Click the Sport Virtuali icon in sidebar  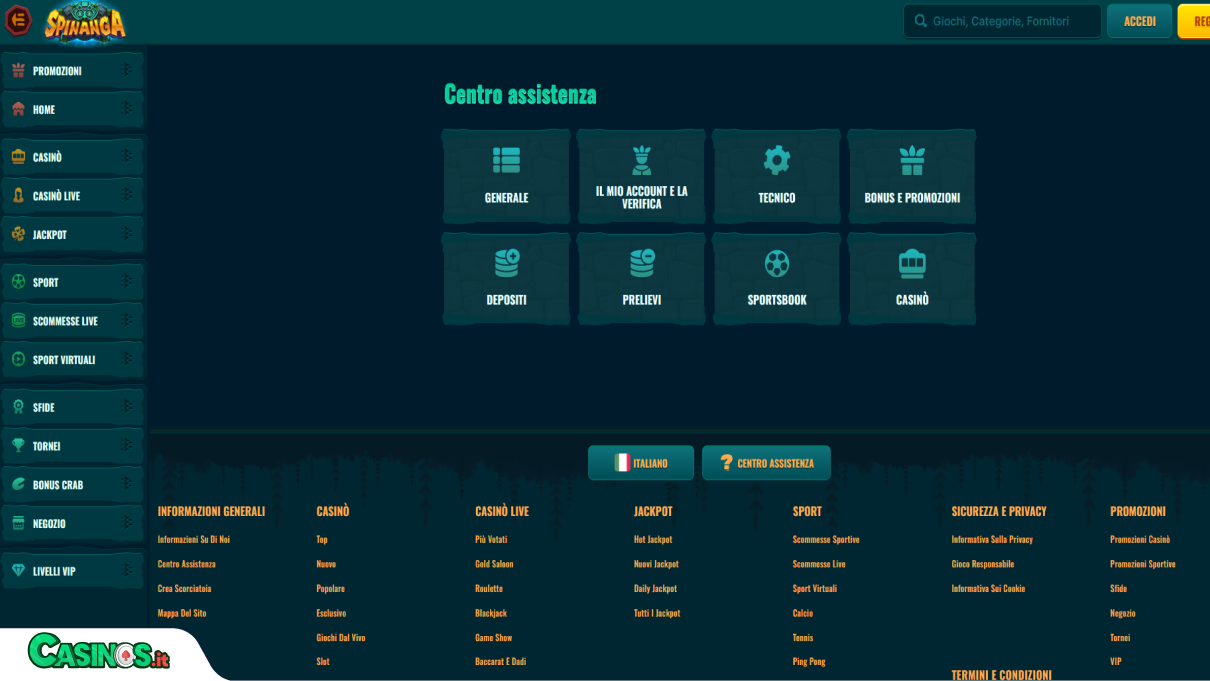(x=18, y=359)
